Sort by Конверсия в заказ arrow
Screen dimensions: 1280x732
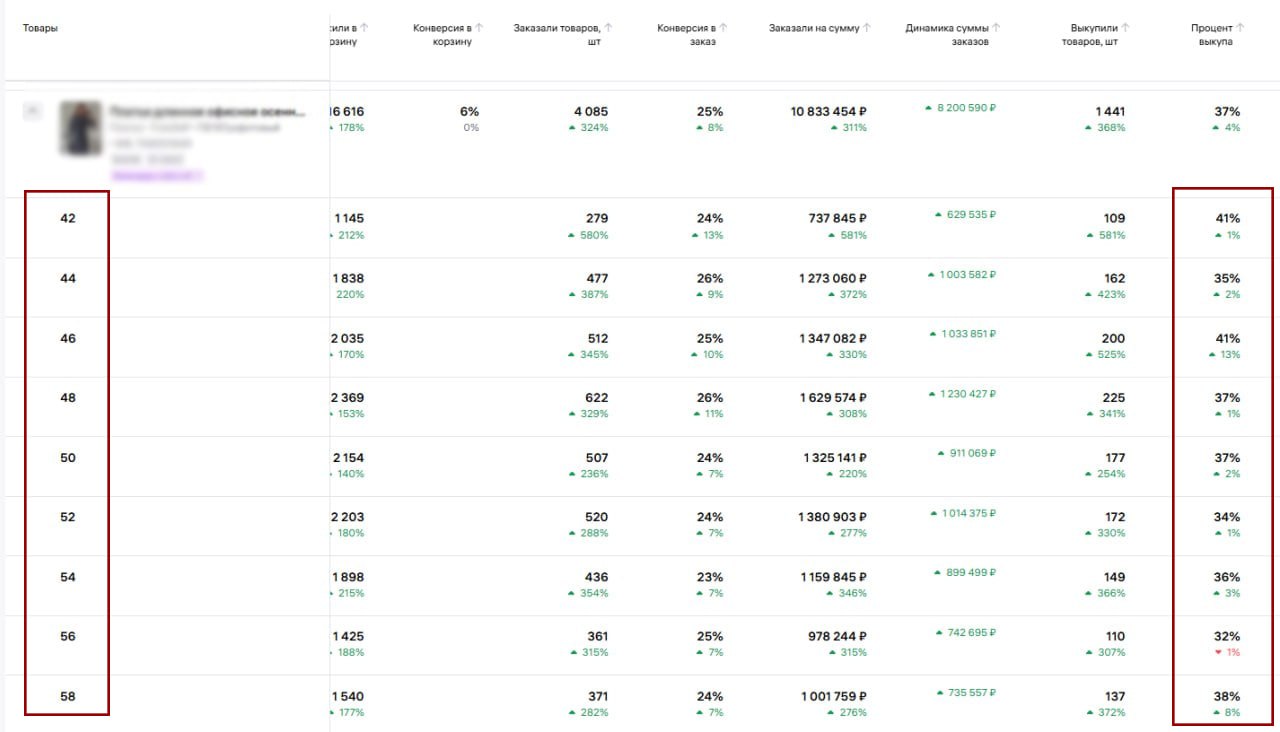click(723, 28)
